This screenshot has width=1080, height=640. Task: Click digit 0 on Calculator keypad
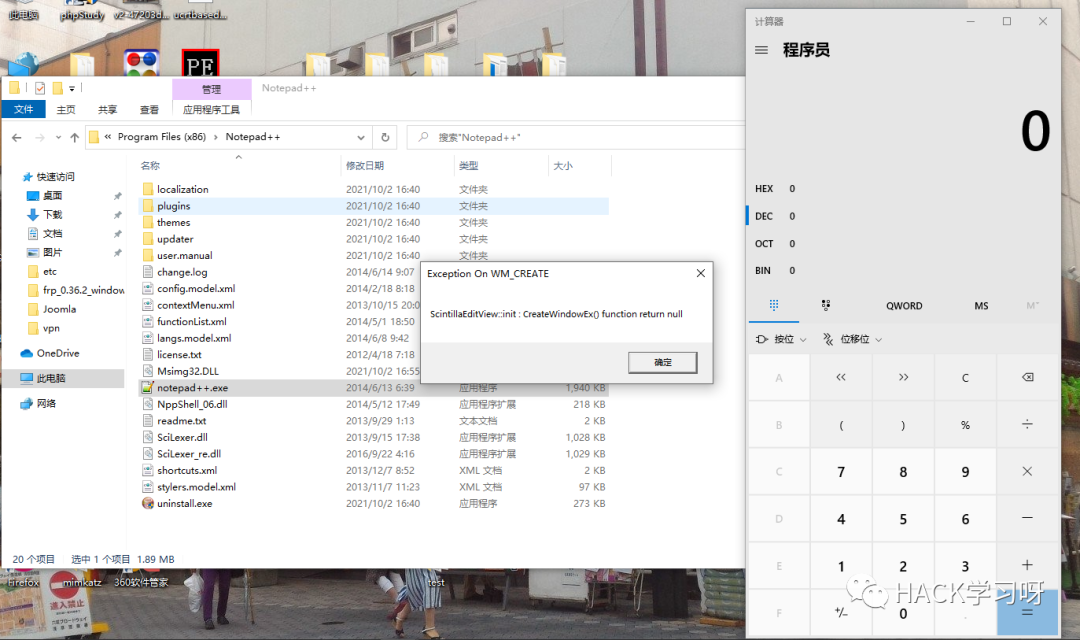(903, 612)
